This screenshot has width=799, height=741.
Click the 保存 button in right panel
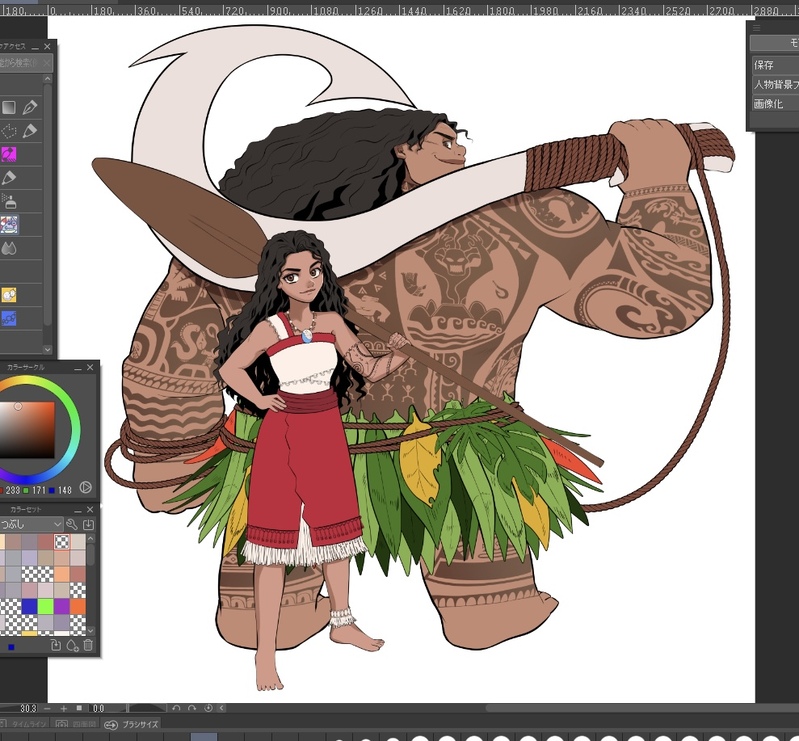[775, 65]
